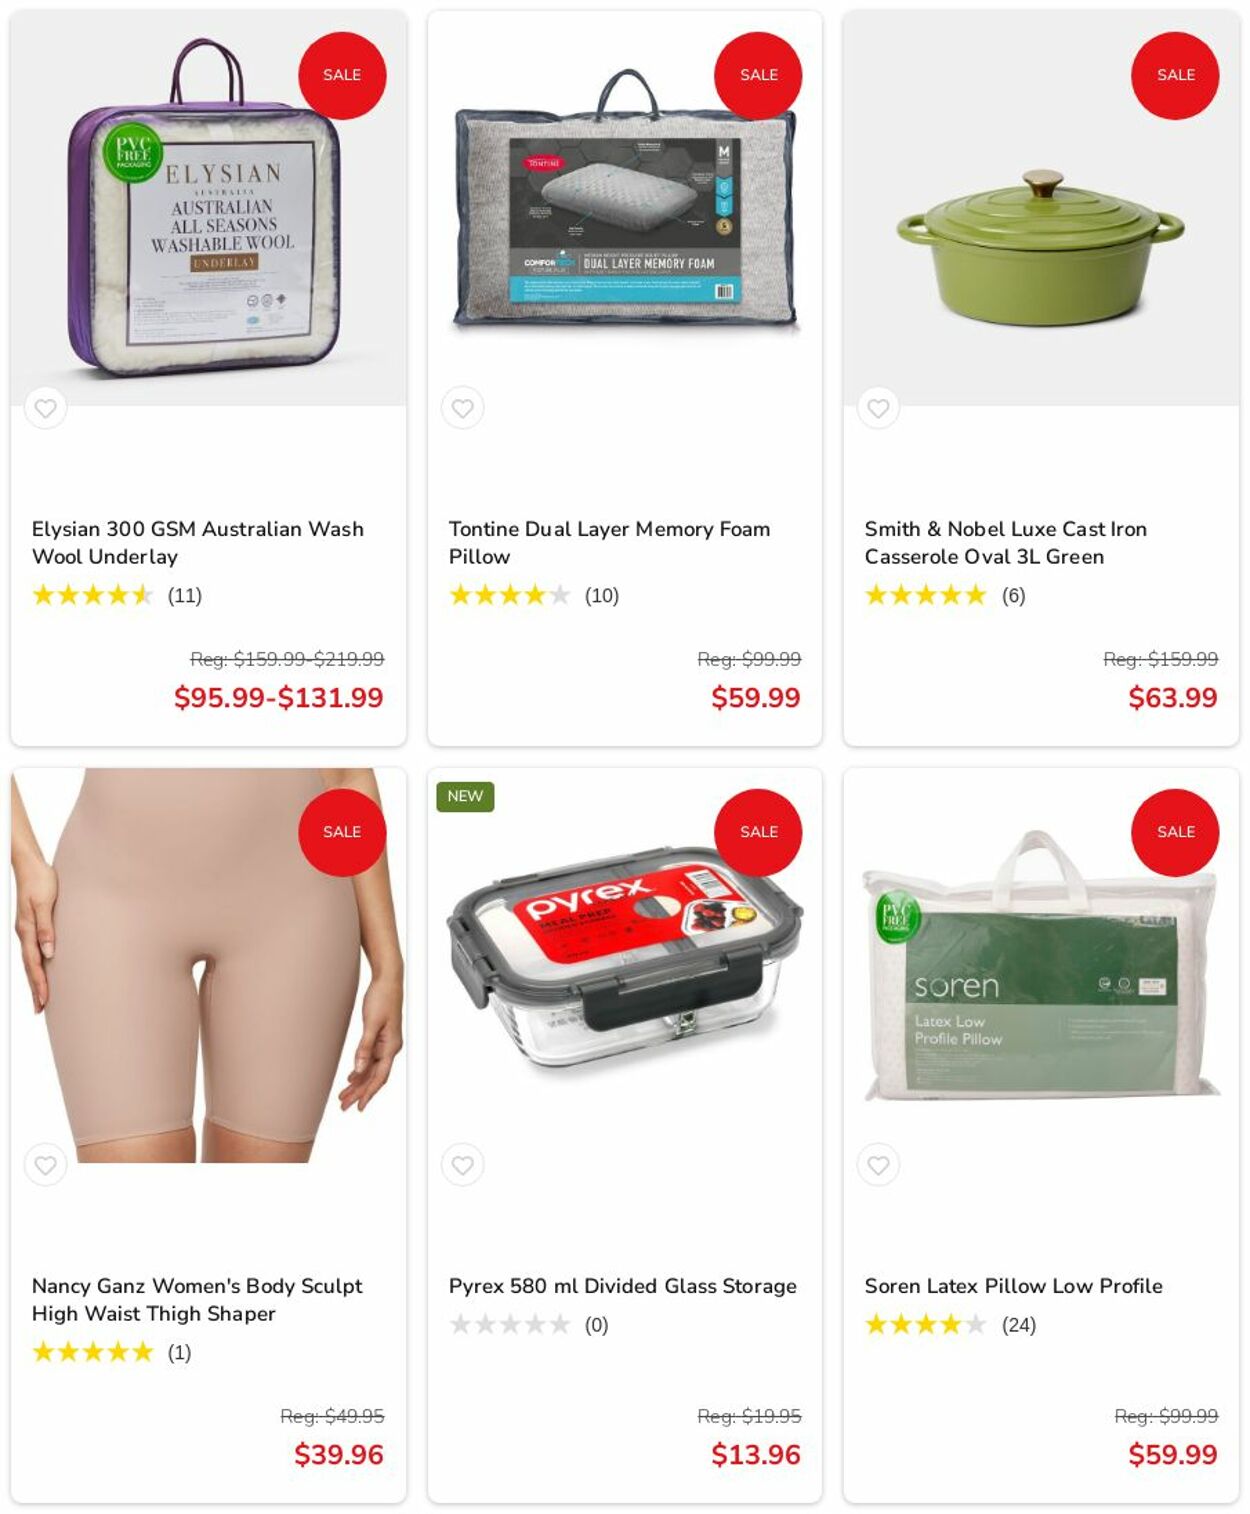Open Tontine Dual Layer Memory Foam Pillow link

(x=609, y=542)
